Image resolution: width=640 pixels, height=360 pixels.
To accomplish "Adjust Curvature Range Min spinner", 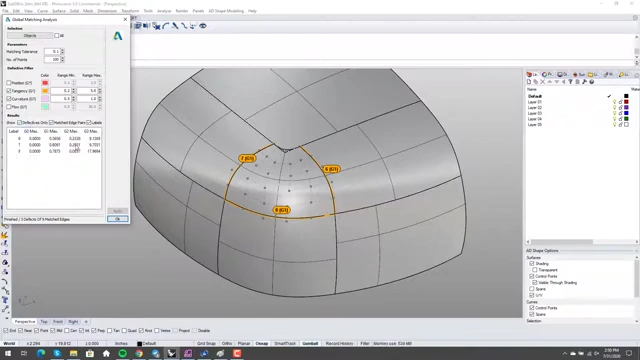I will pos(73,99).
